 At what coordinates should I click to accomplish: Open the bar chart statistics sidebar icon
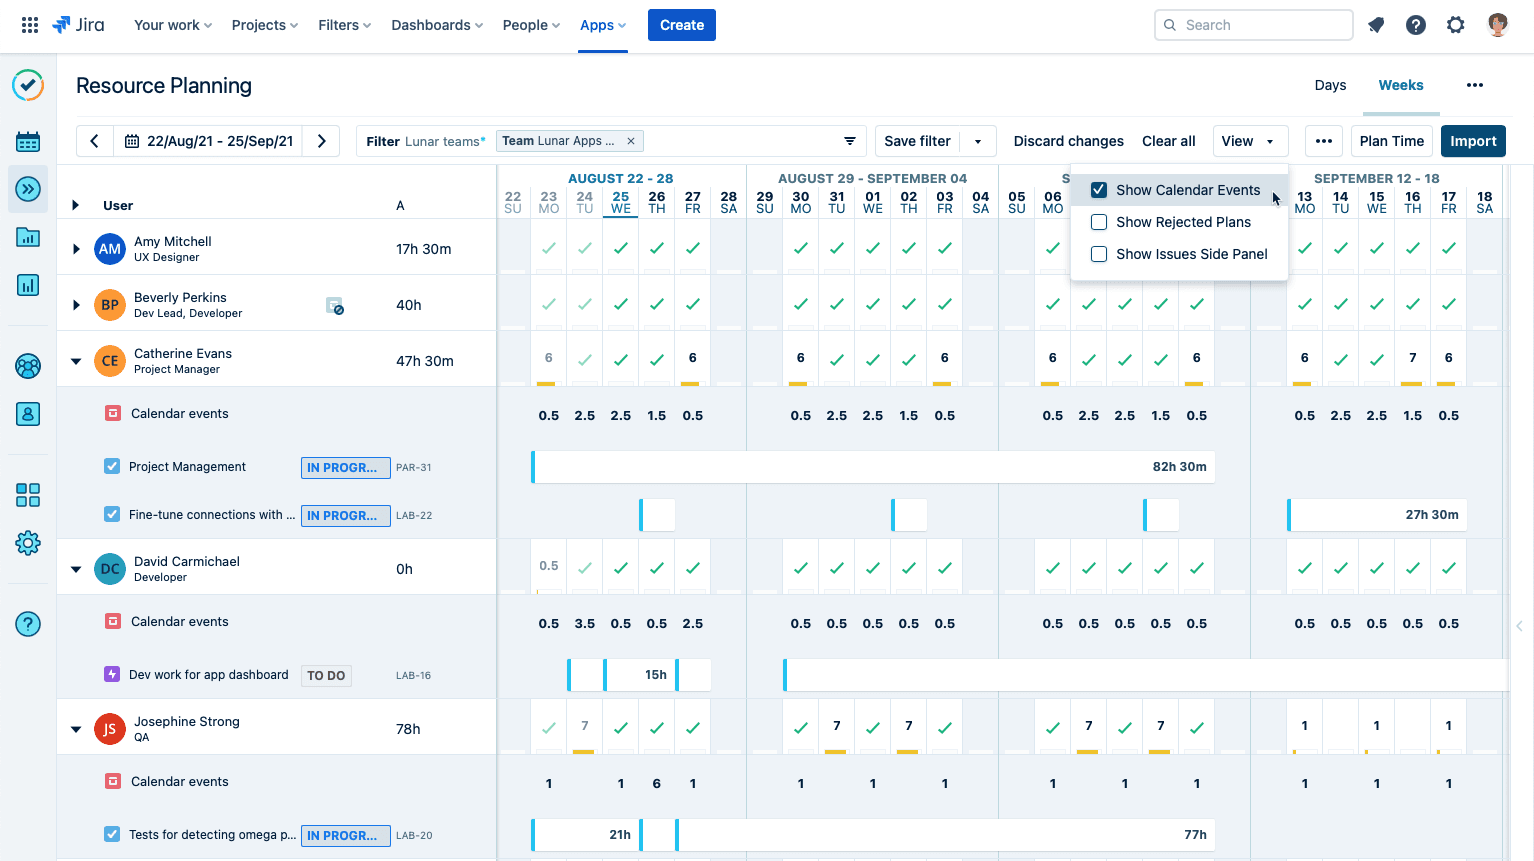pos(27,285)
